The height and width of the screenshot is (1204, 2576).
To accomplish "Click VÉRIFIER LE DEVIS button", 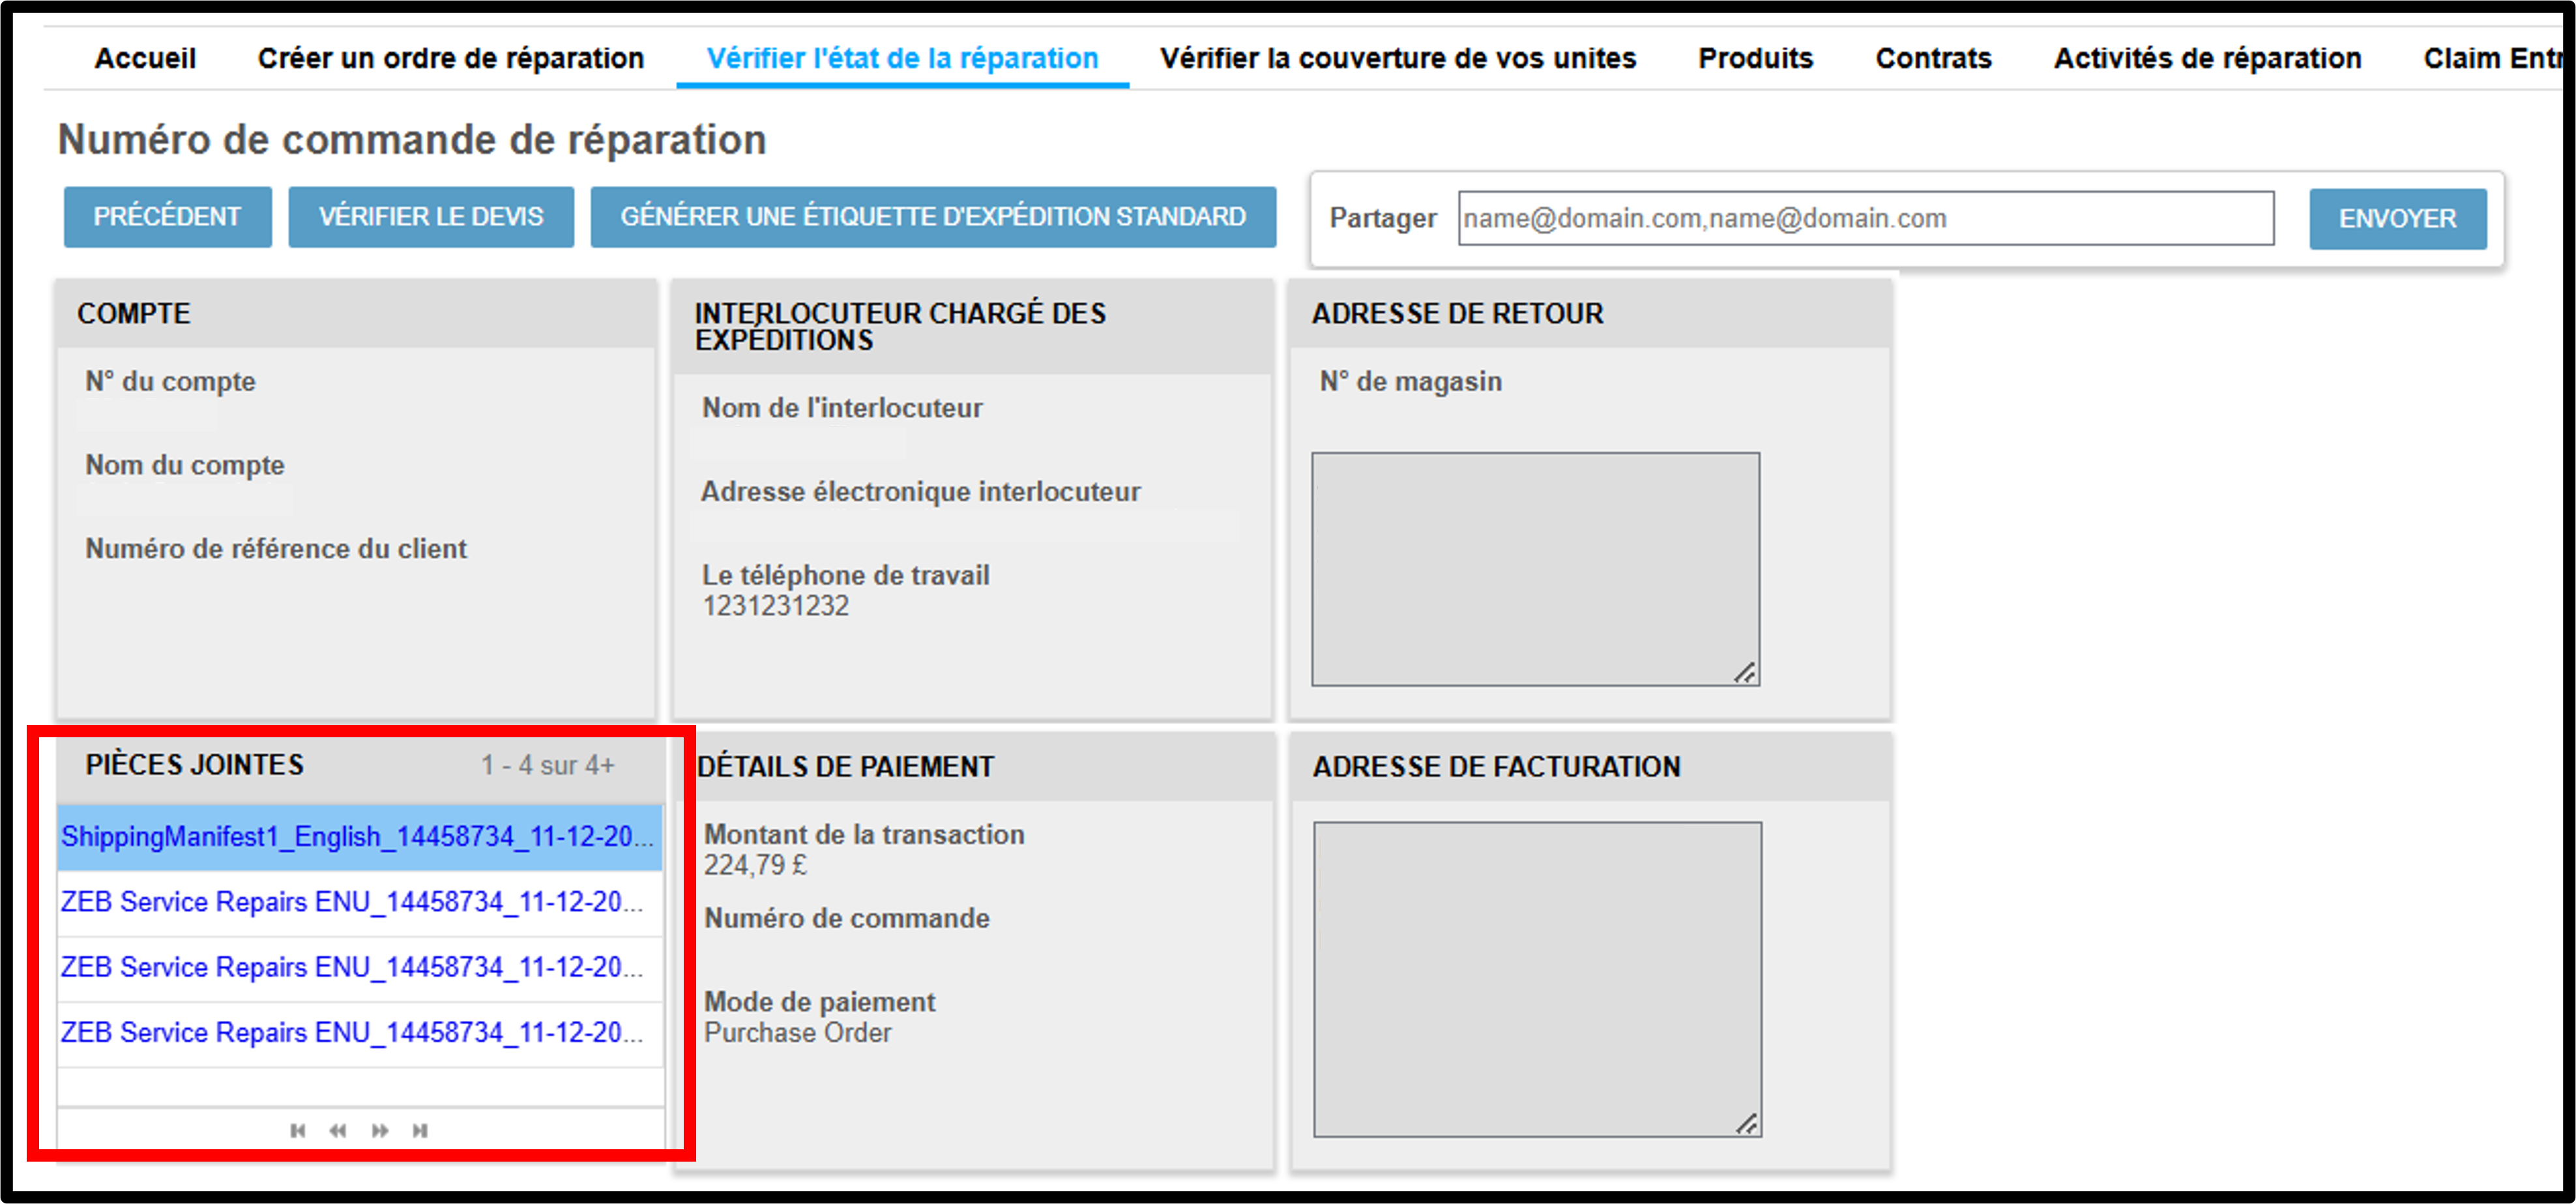I will (431, 216).
